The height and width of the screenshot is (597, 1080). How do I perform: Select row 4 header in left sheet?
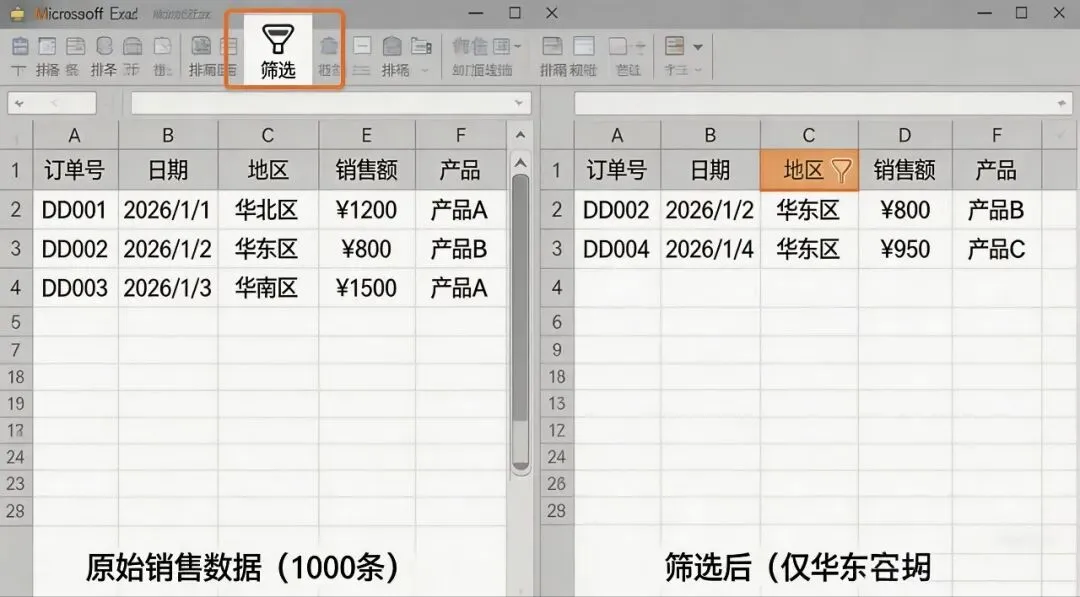[x=16, y=287]
